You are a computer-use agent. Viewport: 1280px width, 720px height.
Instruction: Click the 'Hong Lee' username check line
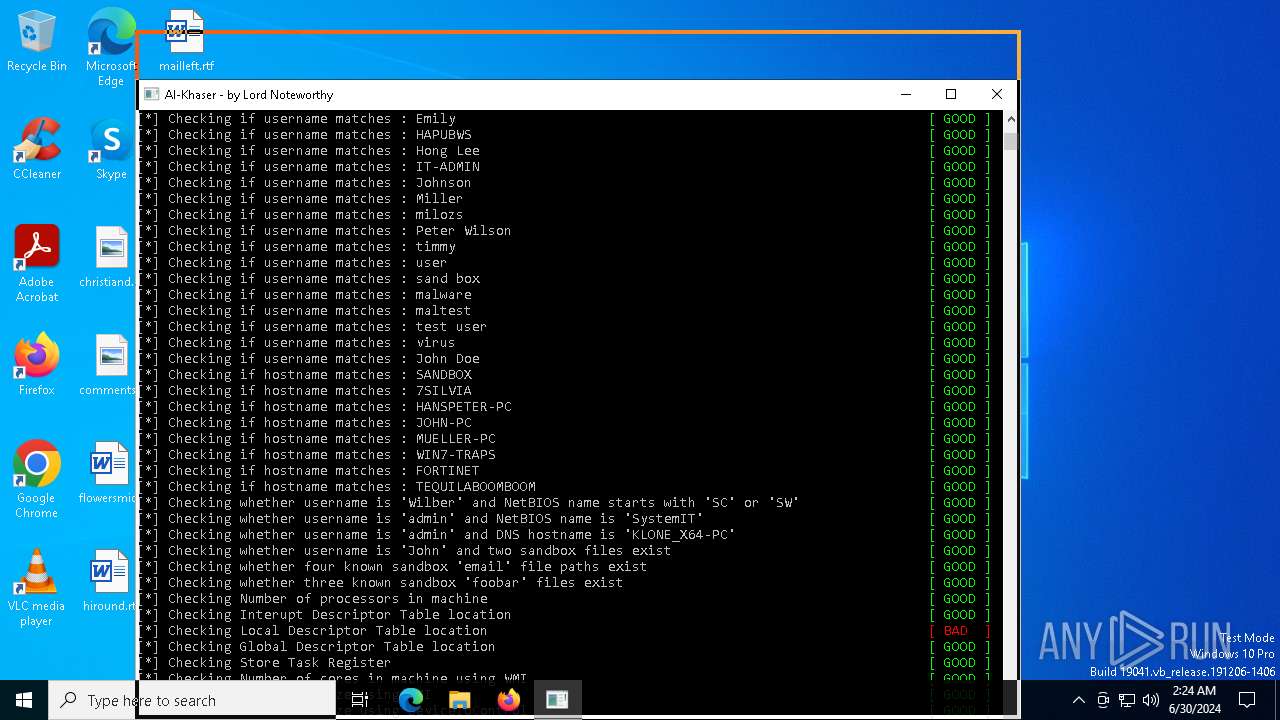(x=309, y=151)
